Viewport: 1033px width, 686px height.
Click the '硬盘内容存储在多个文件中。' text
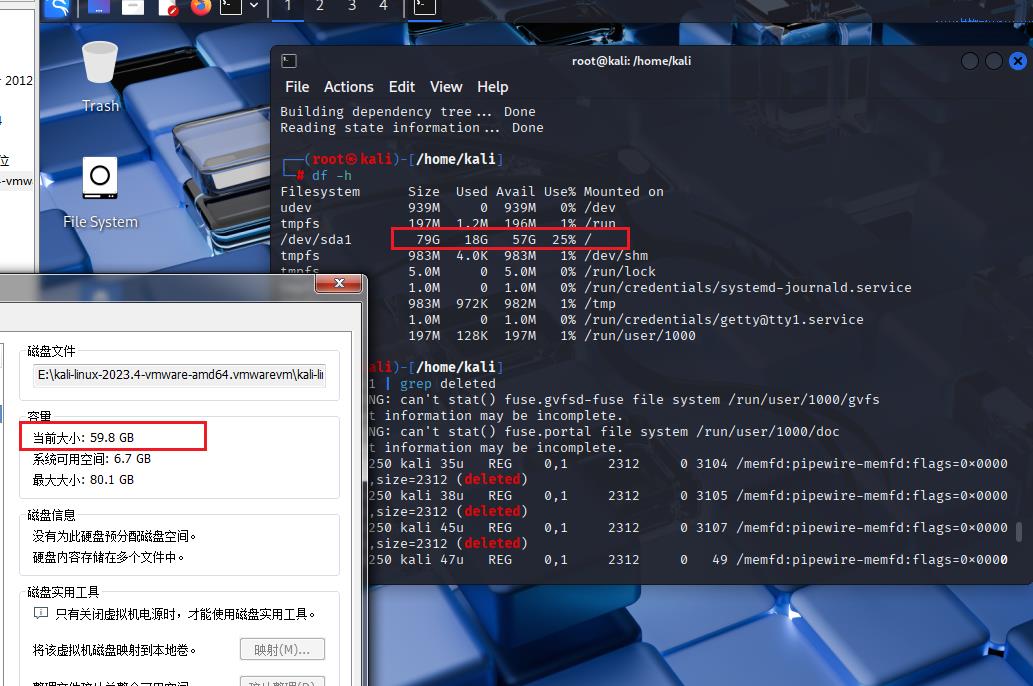point(108,557)
